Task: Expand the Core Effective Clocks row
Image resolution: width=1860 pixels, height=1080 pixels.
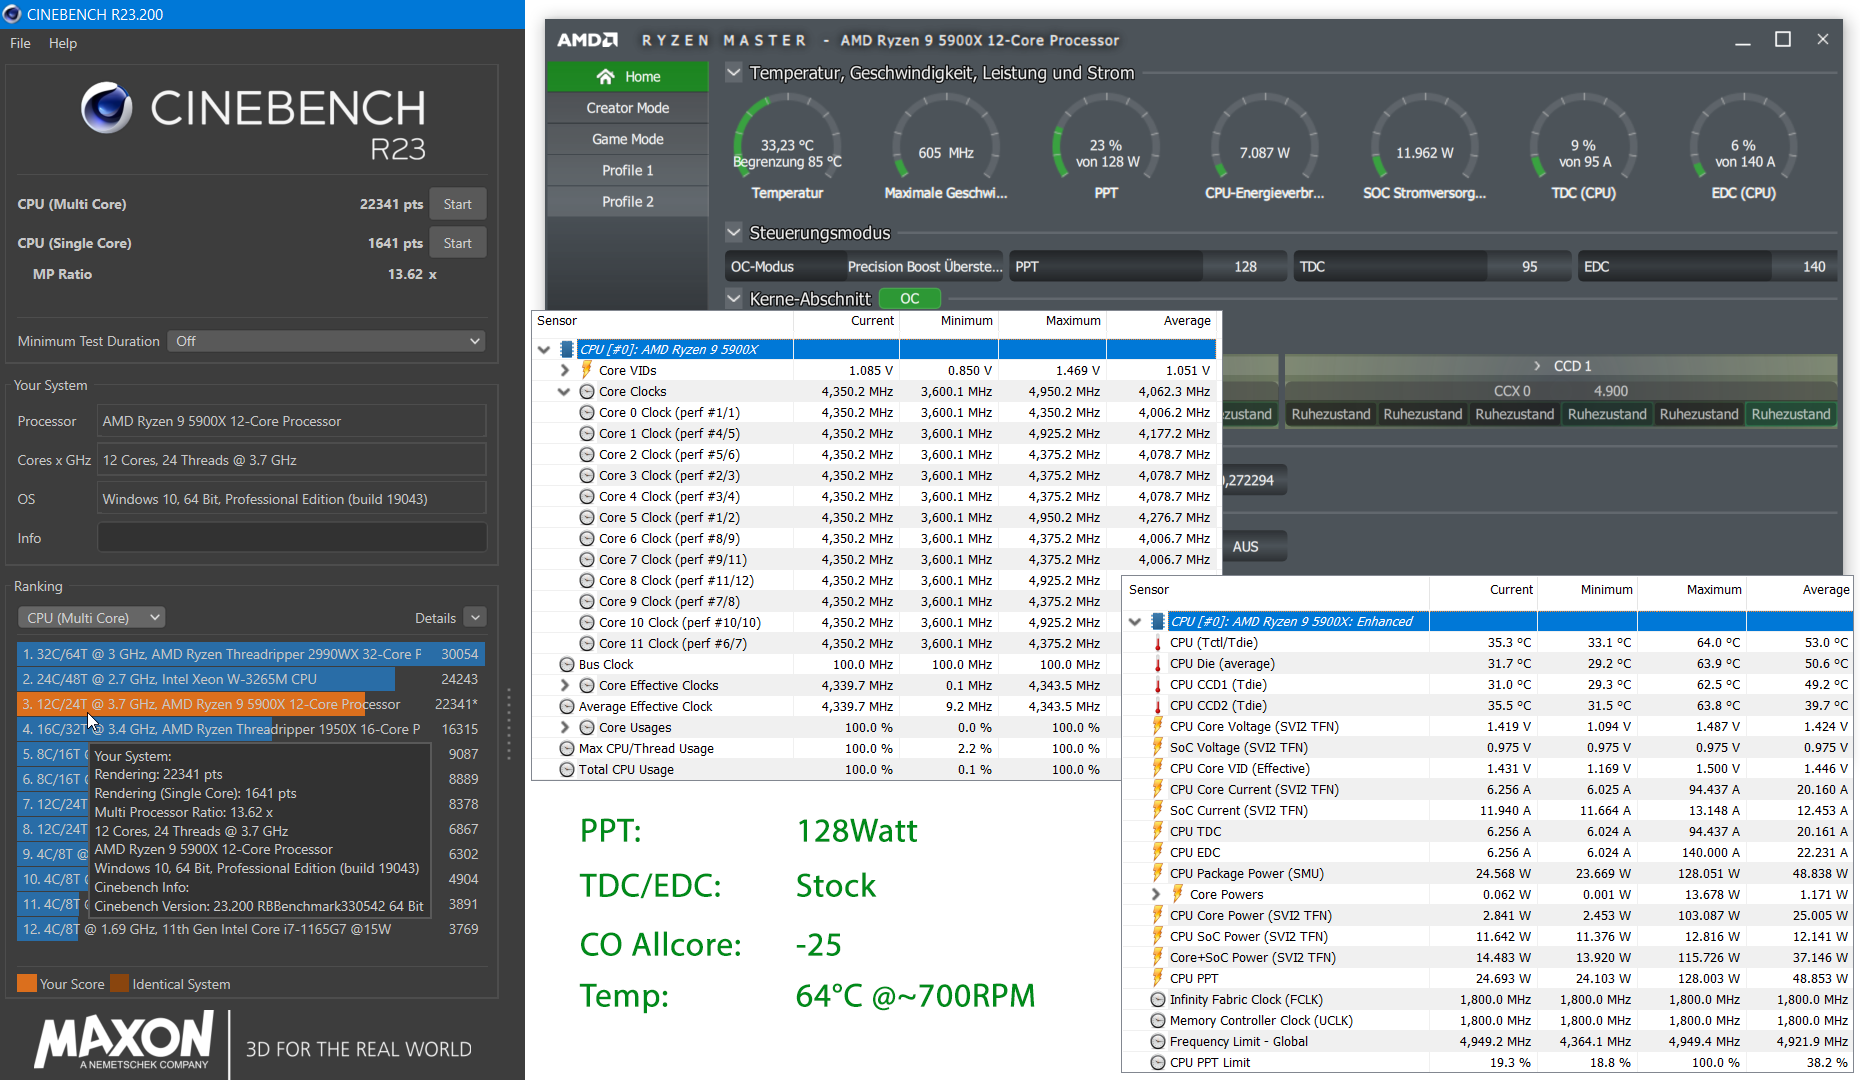Action: [565, 686]
